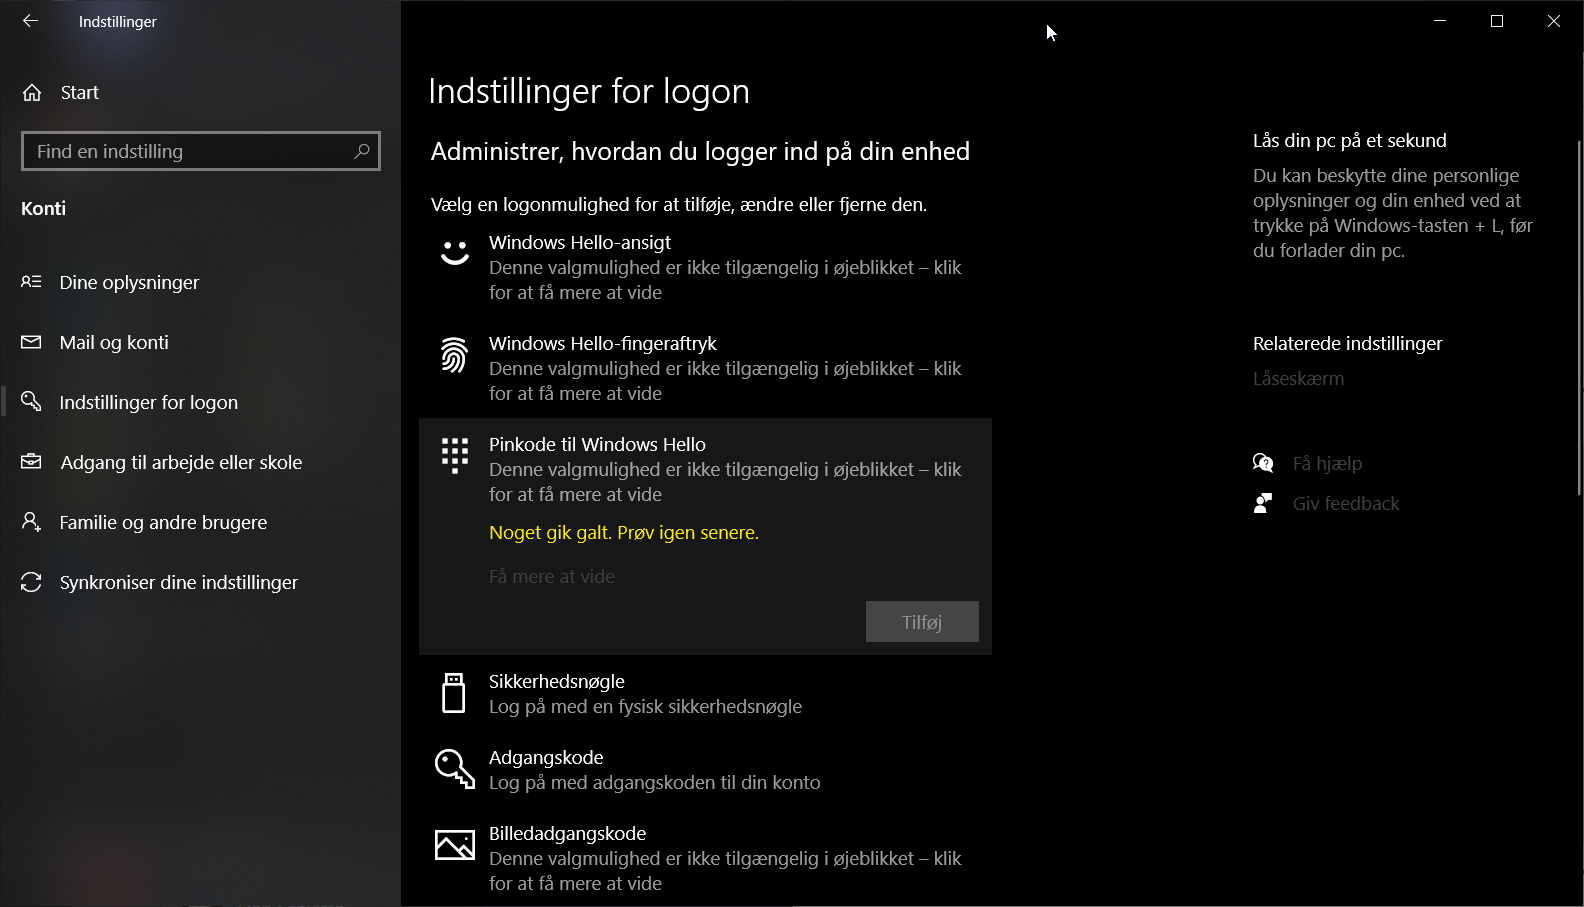Click the PIN keypad icon

point(455,455)
